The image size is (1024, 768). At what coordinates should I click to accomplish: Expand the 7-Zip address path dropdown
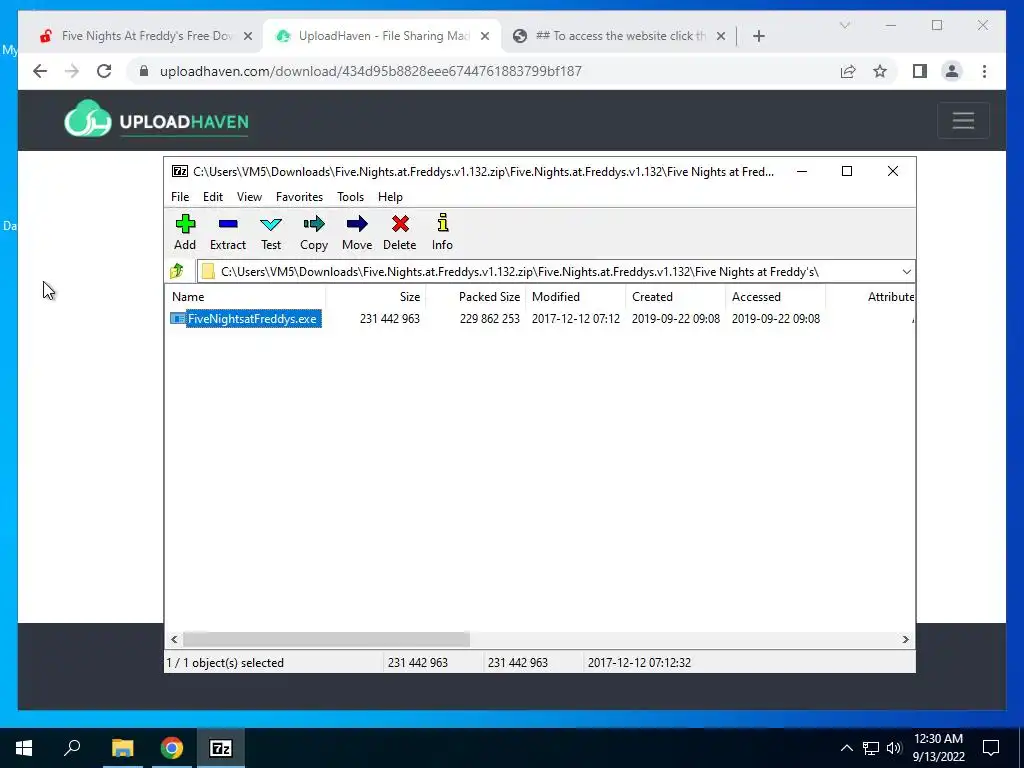906,272
